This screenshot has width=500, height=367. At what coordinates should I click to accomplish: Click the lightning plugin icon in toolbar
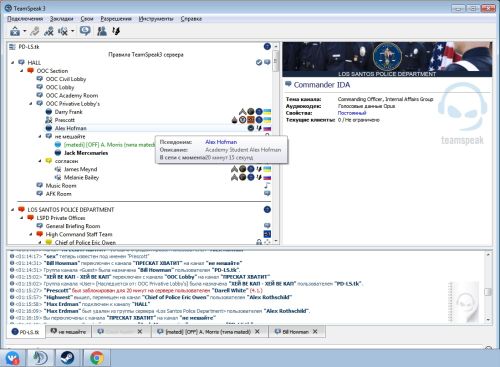click(116, 31)
